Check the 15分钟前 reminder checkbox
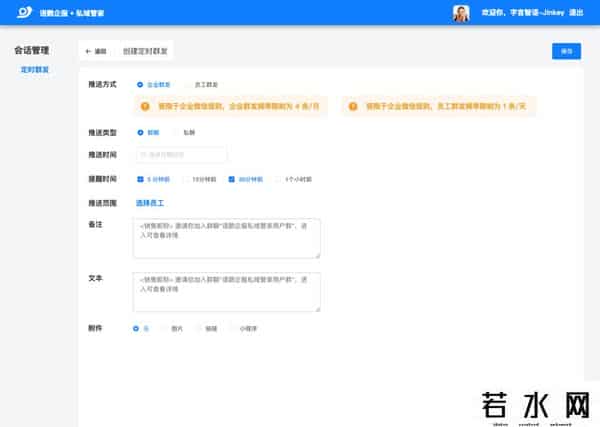Image resolution: width=600 pixels, height=427 pixels. [x=186, y=179]
